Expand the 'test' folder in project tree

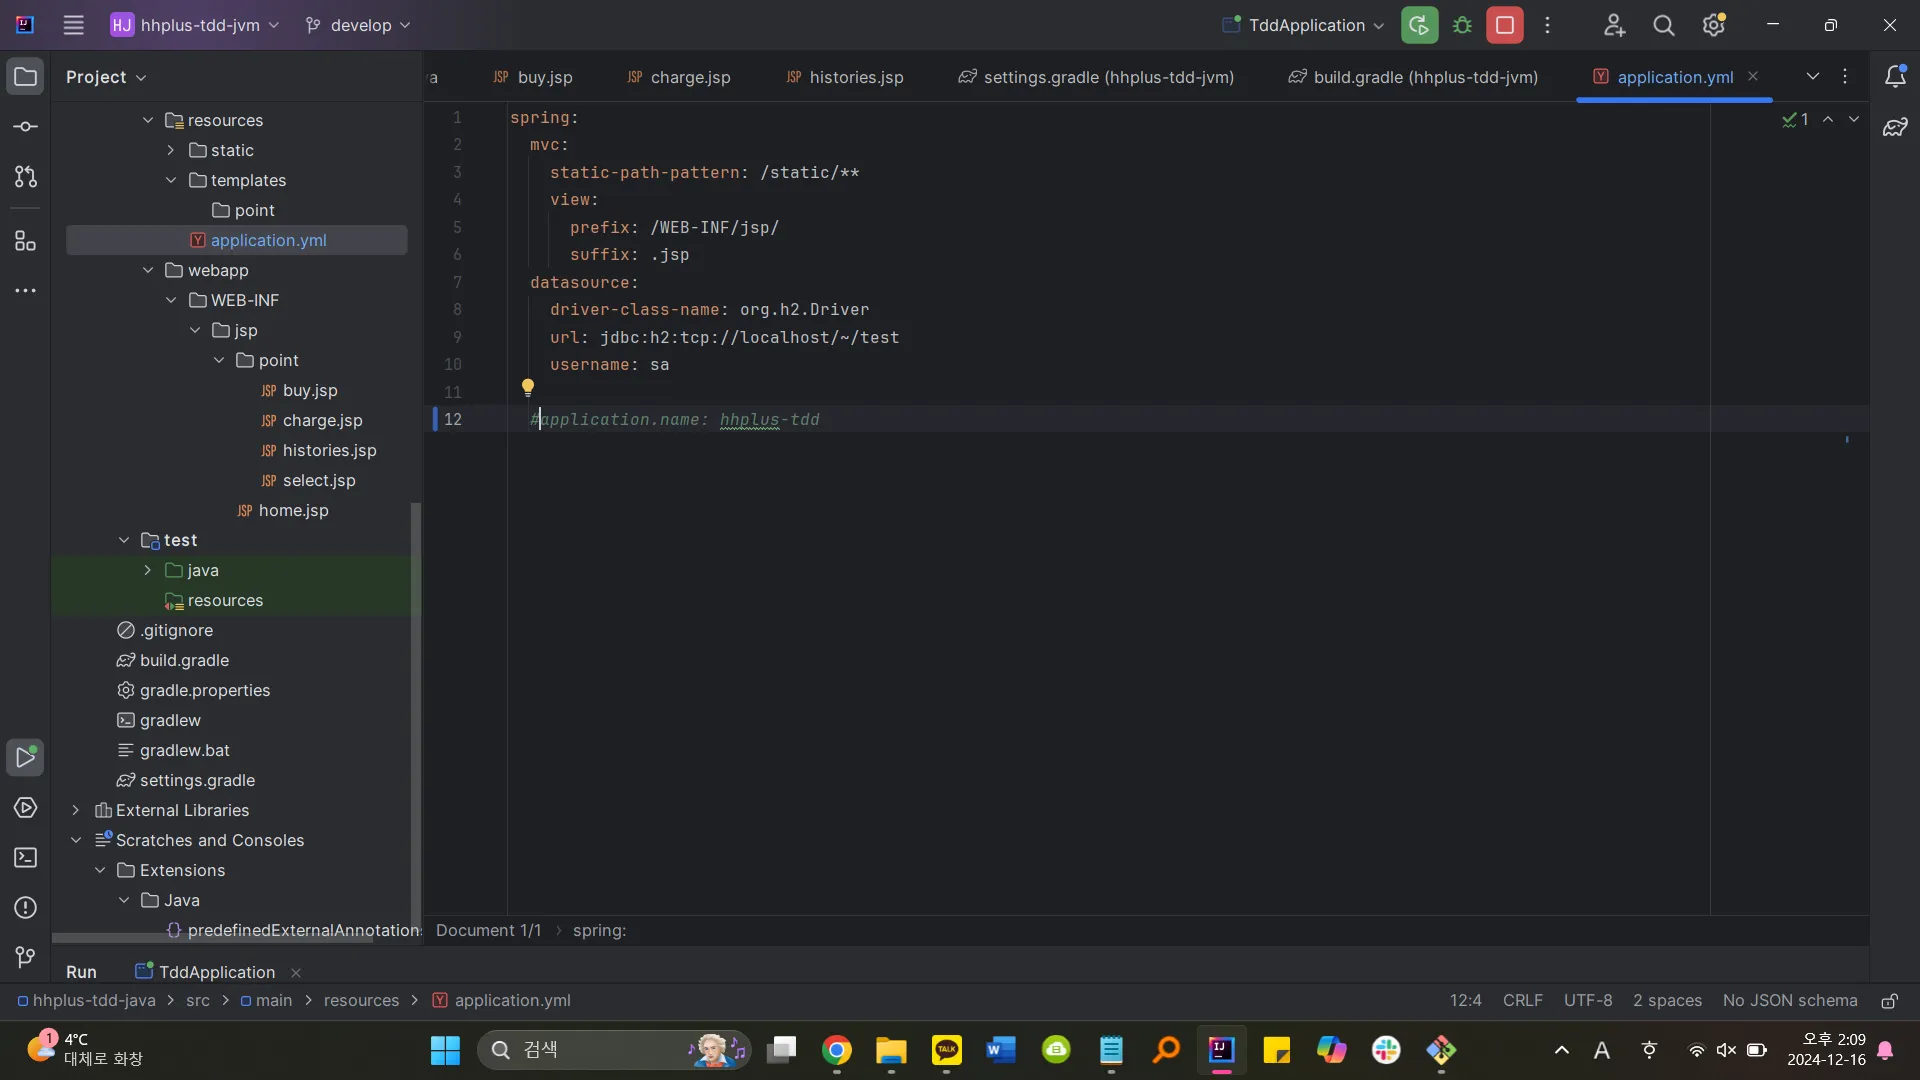coord(124,541)
